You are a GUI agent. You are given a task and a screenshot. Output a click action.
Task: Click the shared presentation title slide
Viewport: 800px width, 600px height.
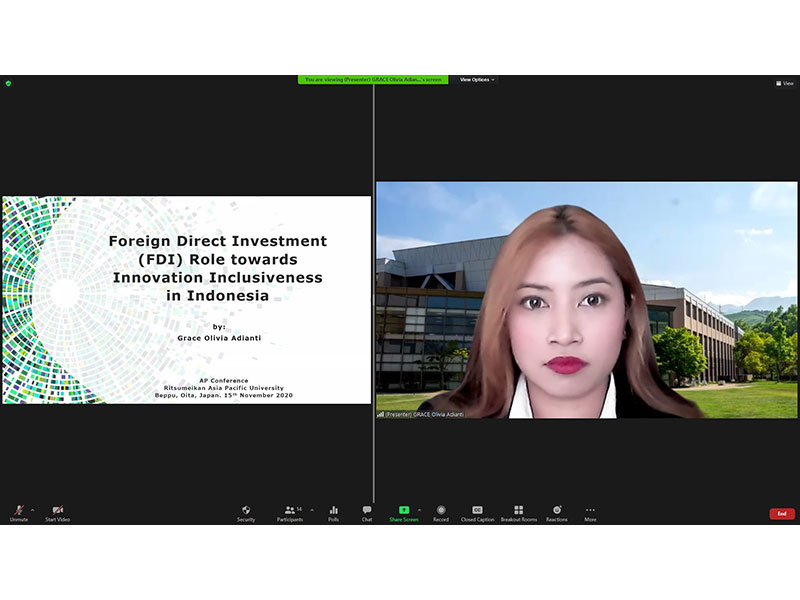[x=187, y=299]
